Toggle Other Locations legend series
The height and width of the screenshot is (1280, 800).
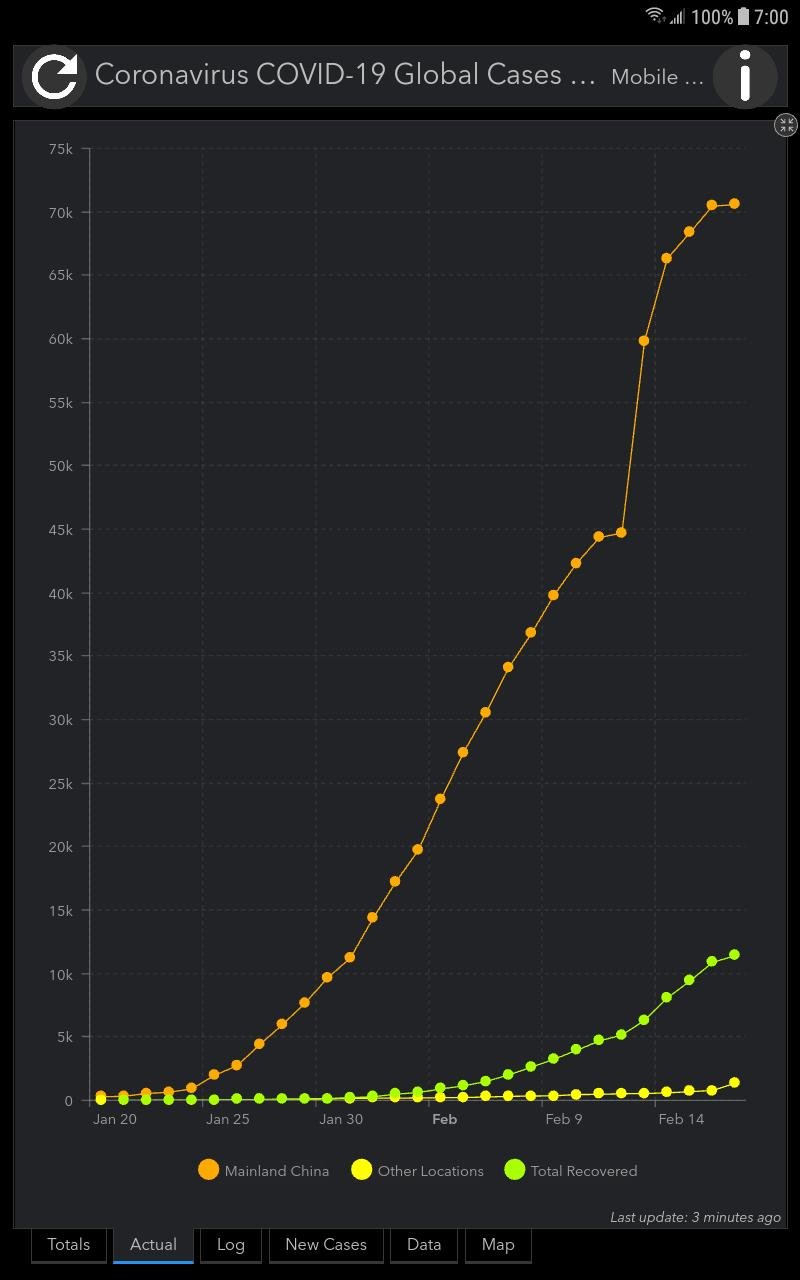coord(417,1170)
